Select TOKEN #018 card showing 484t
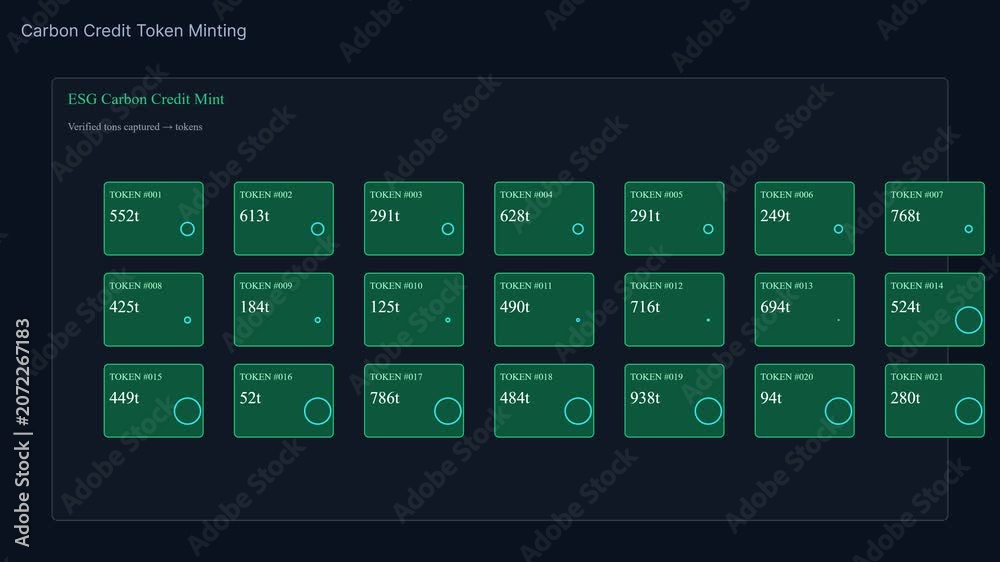This screenshot has height=562, width=1000. (544, 401)
